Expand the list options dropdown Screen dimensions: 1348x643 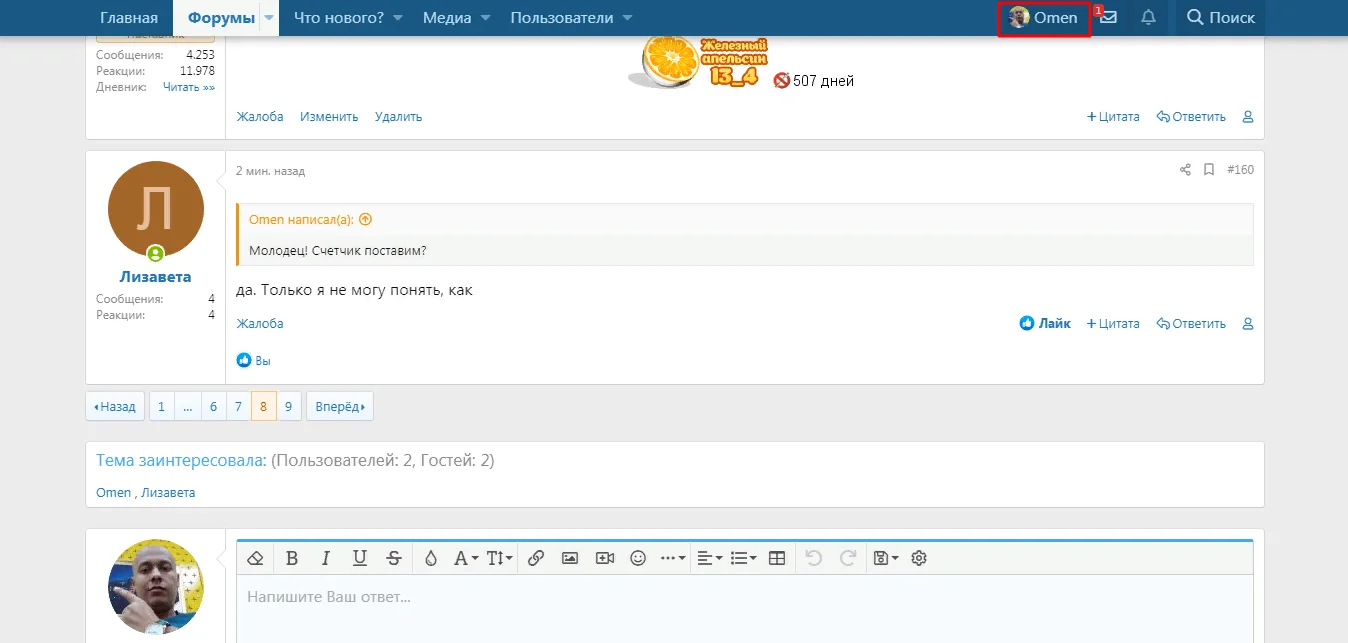743,559
